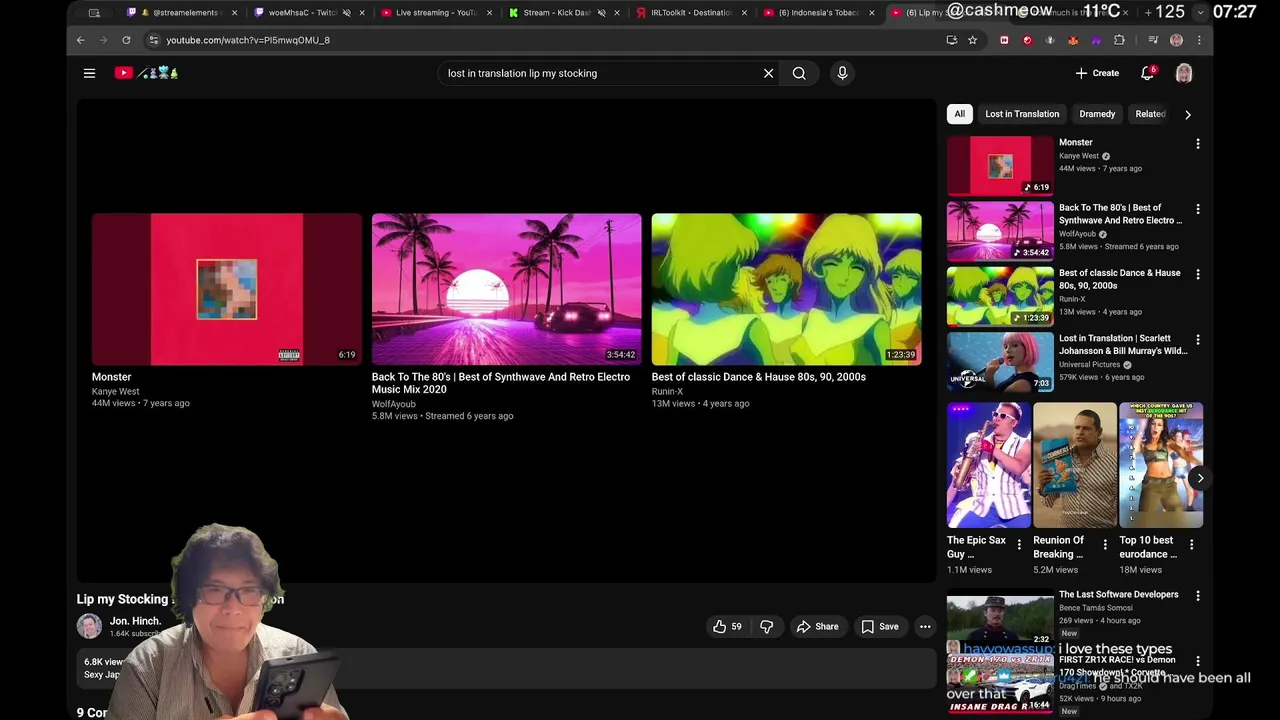Click the Create button
The width and height of the screenshot is (1280, 720).
pyautogui.click(x=1097, y=73)
